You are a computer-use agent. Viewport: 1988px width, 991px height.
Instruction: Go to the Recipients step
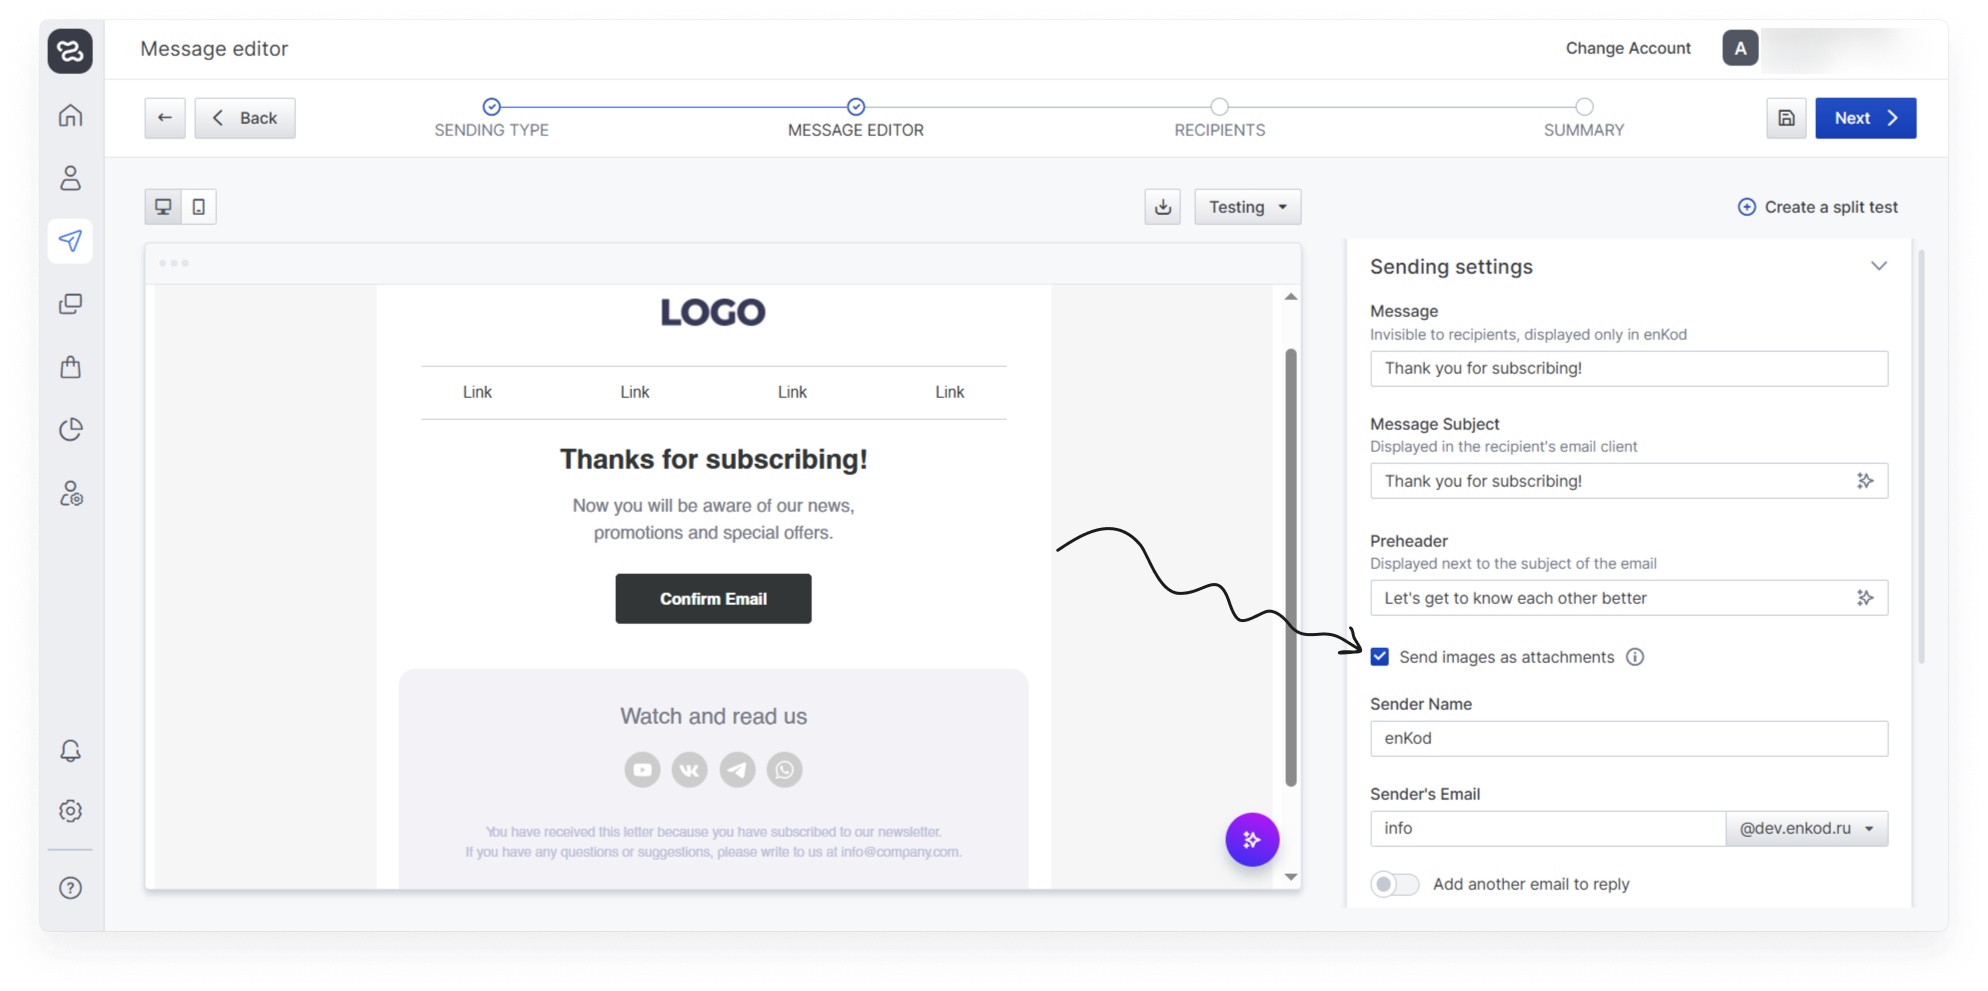coord(1219,108)
